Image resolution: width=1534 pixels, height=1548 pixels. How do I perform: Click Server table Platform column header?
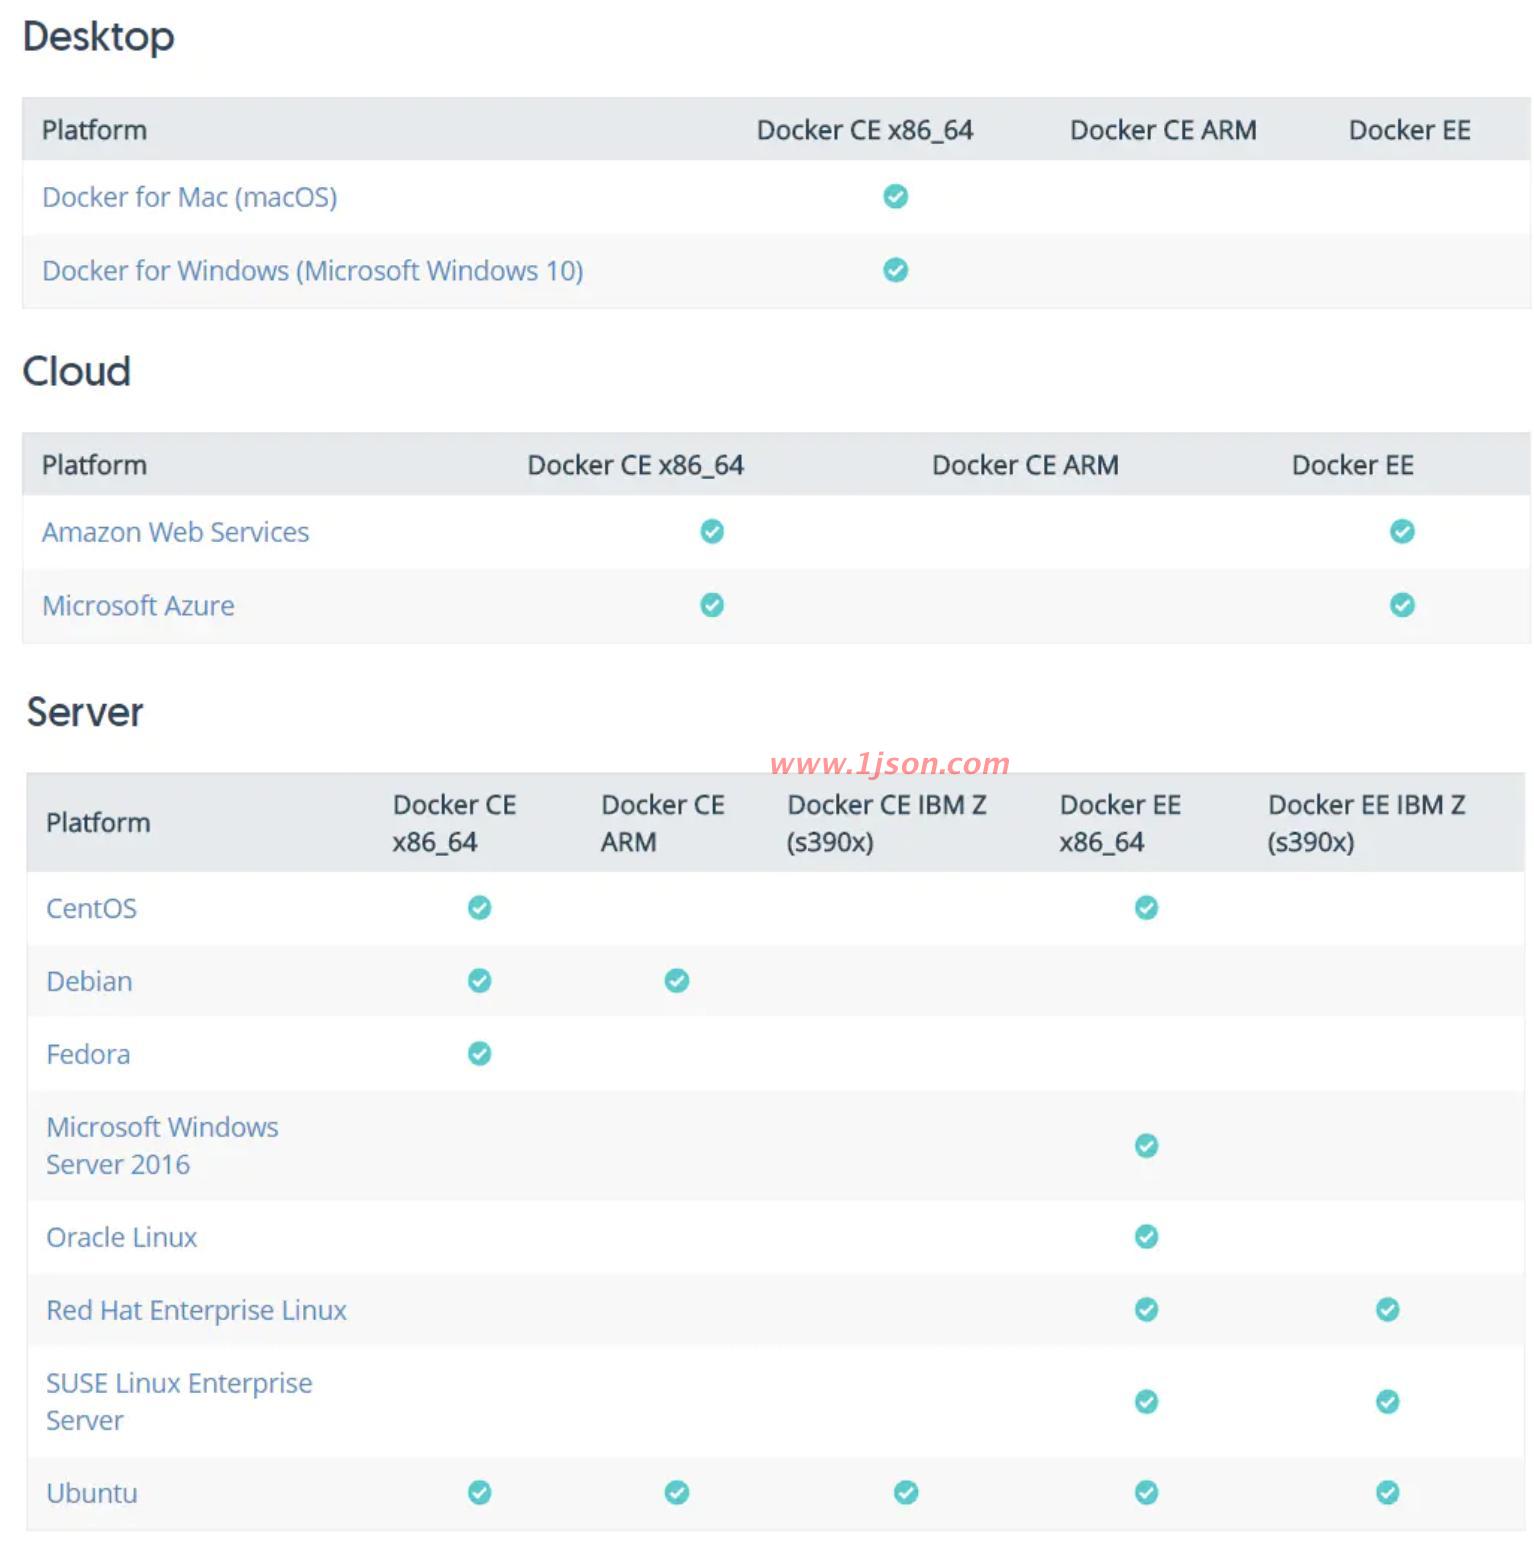pyautogui.click(x=98, y=823)
